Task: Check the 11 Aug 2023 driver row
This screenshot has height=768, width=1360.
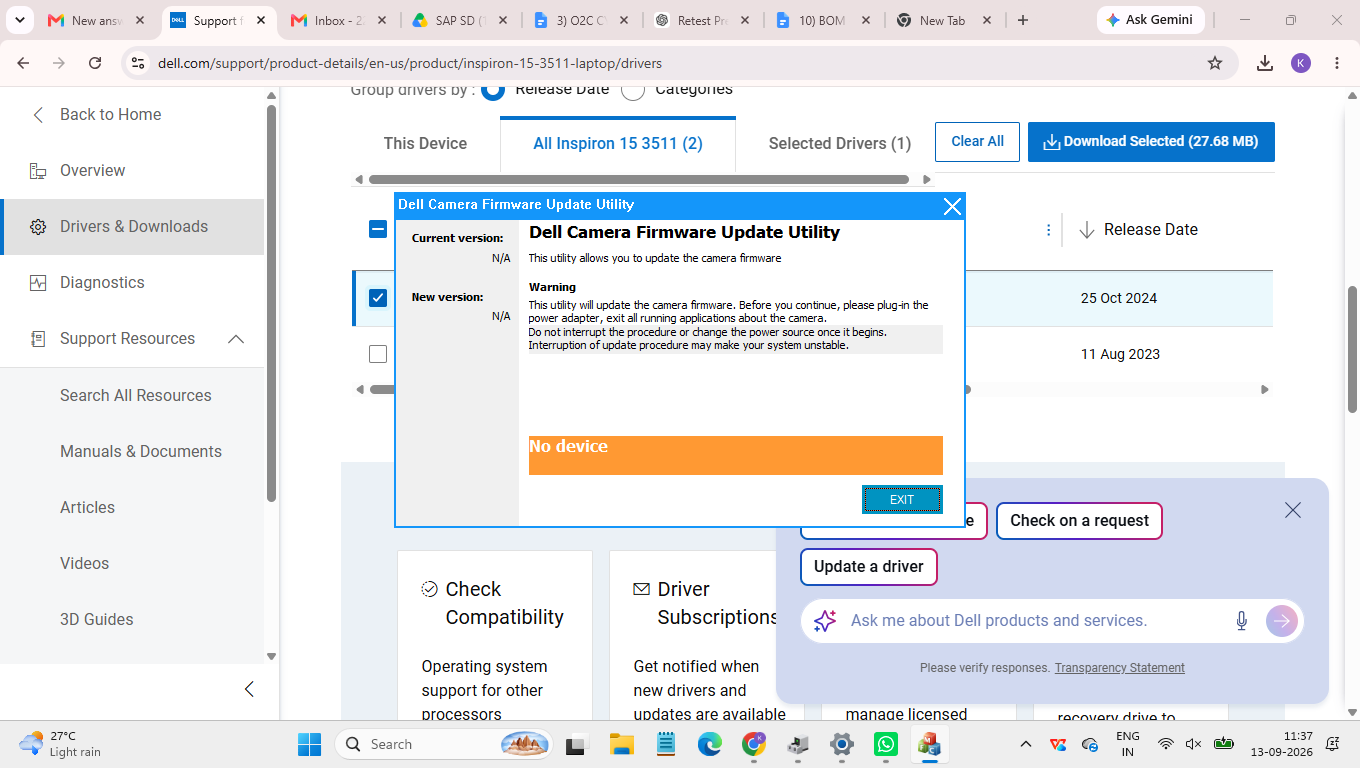Action: point(378,354)
